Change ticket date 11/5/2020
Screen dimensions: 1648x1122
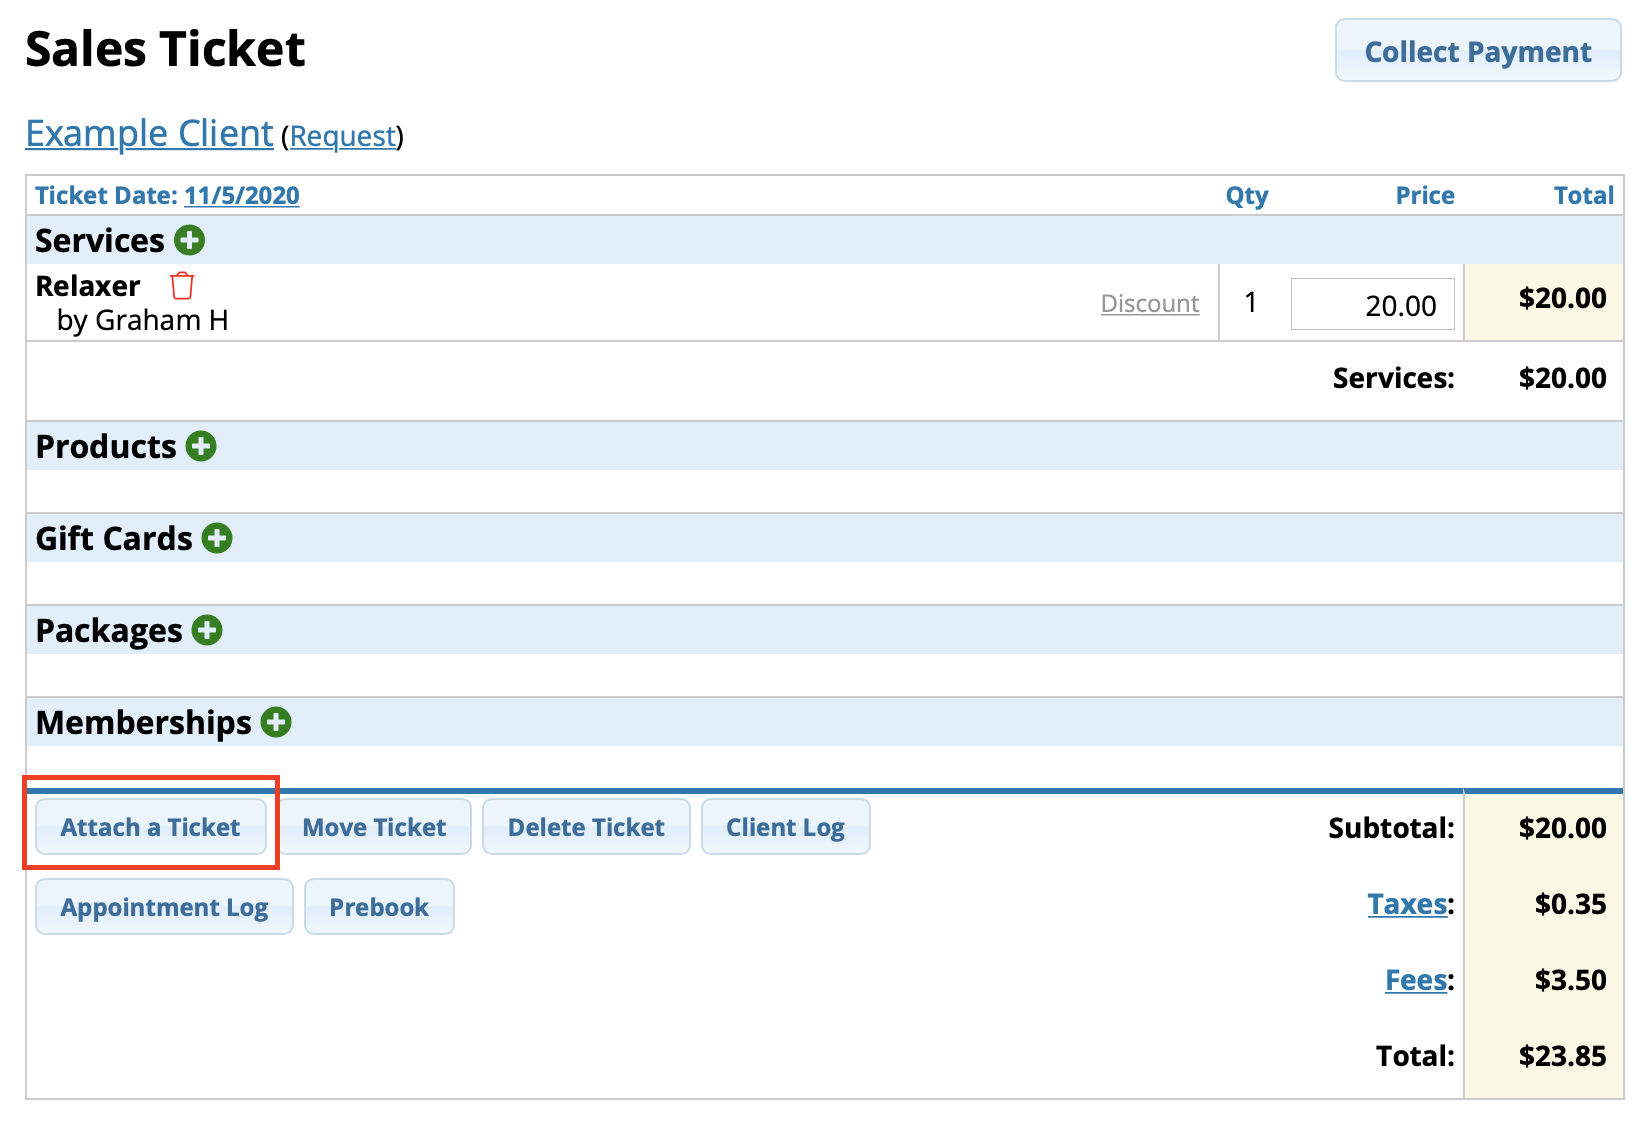[242, 195]
